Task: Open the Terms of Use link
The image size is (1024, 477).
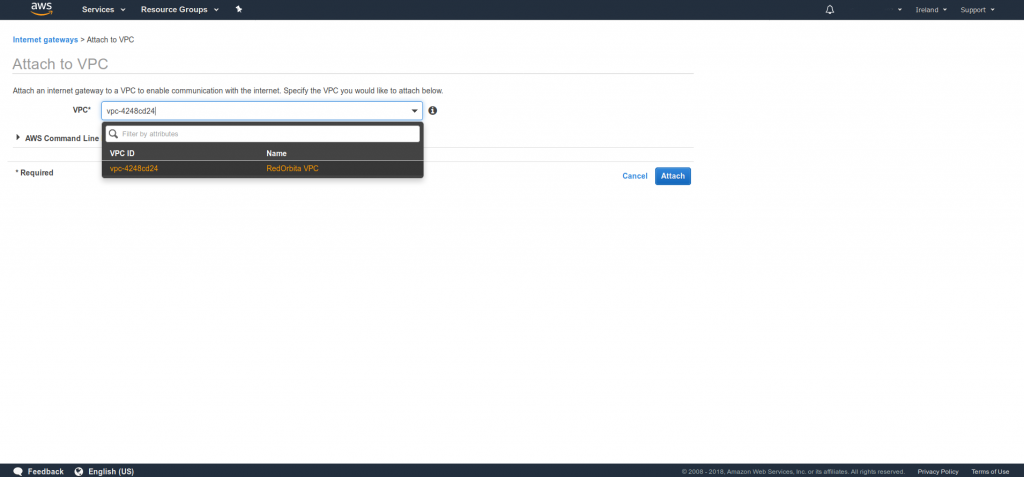Action: [x=989, y=471]
